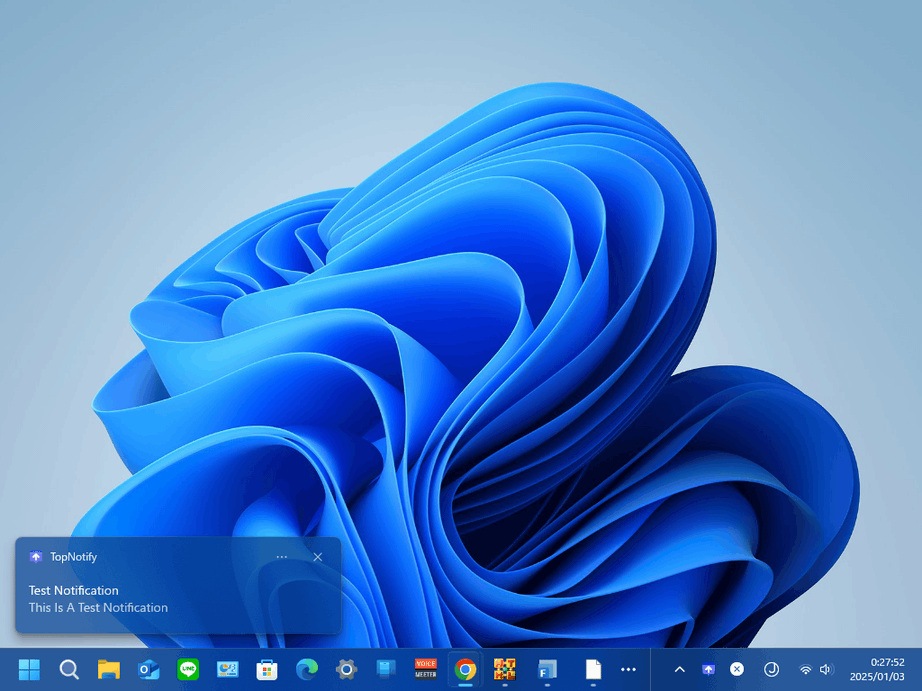The height and width of the screenshot is (691, 922).
Task: Open volume speaker control
Action: pos(827,669)
